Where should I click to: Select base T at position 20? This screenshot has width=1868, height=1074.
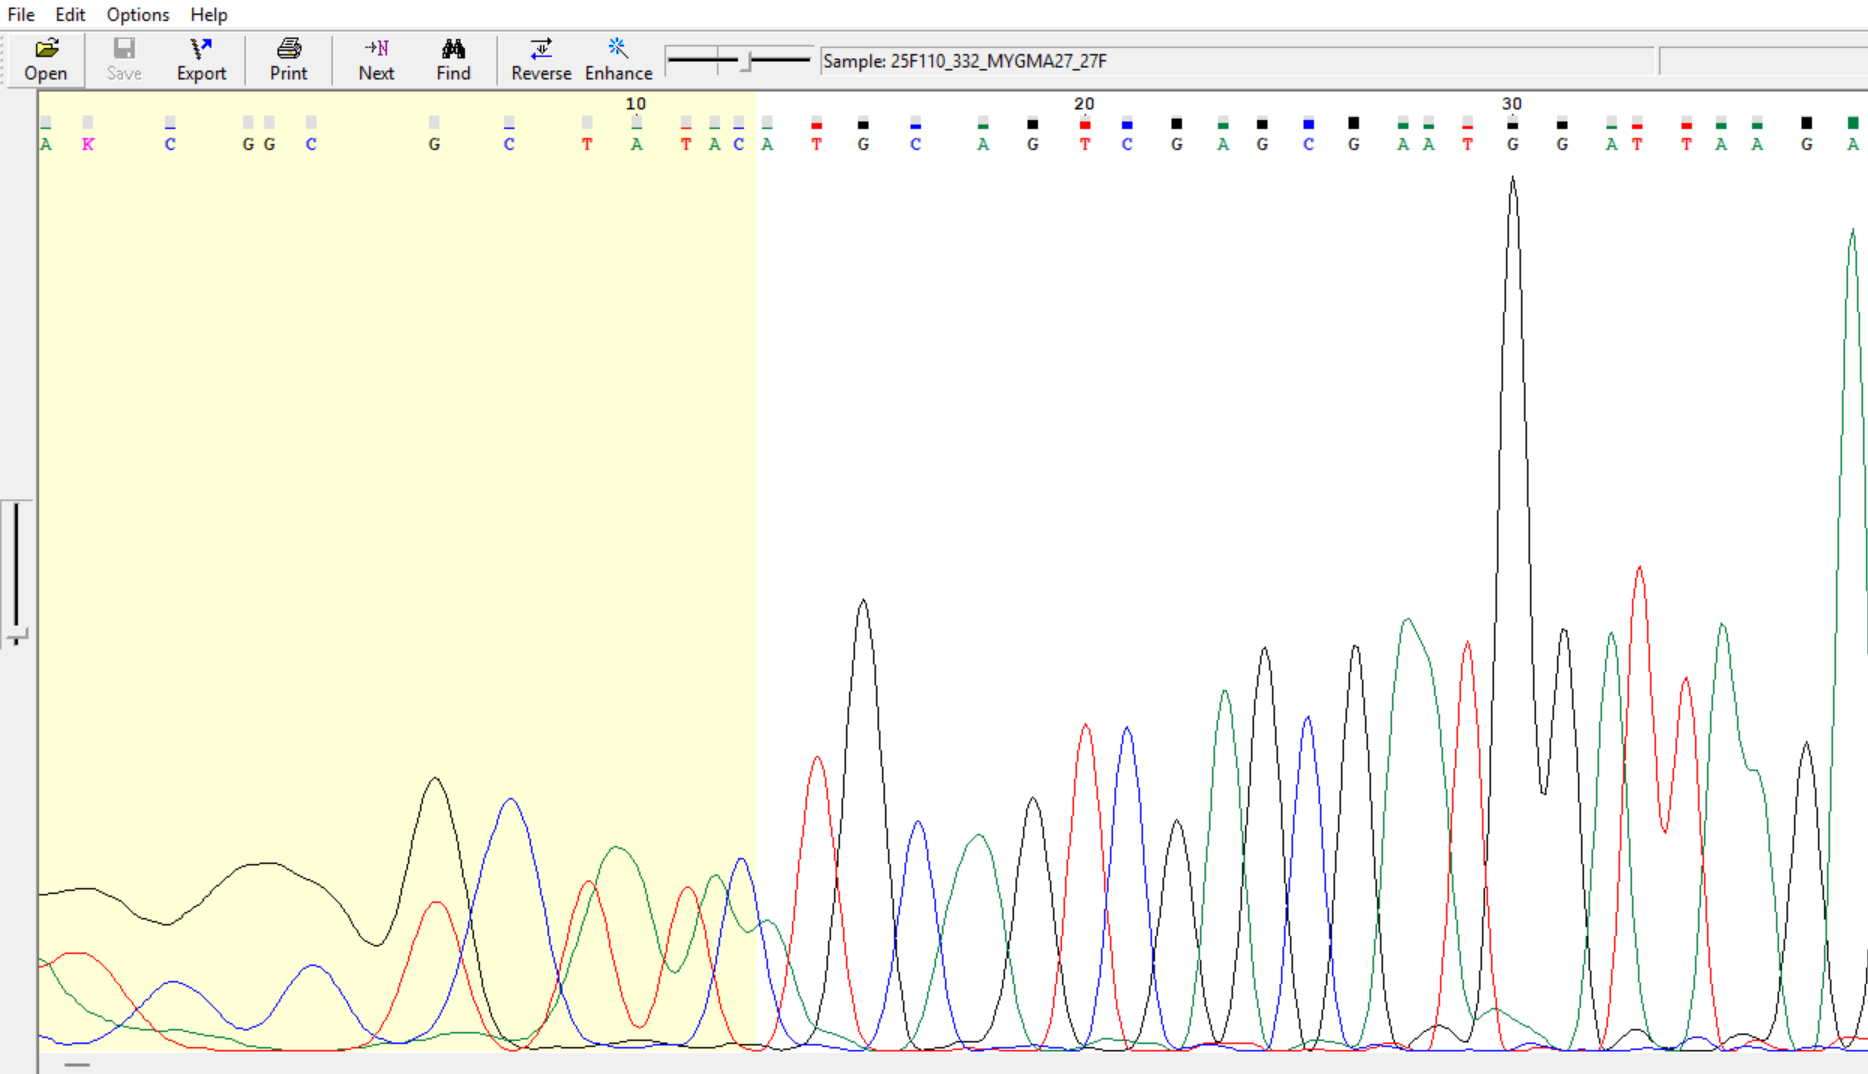(1085, 144)
